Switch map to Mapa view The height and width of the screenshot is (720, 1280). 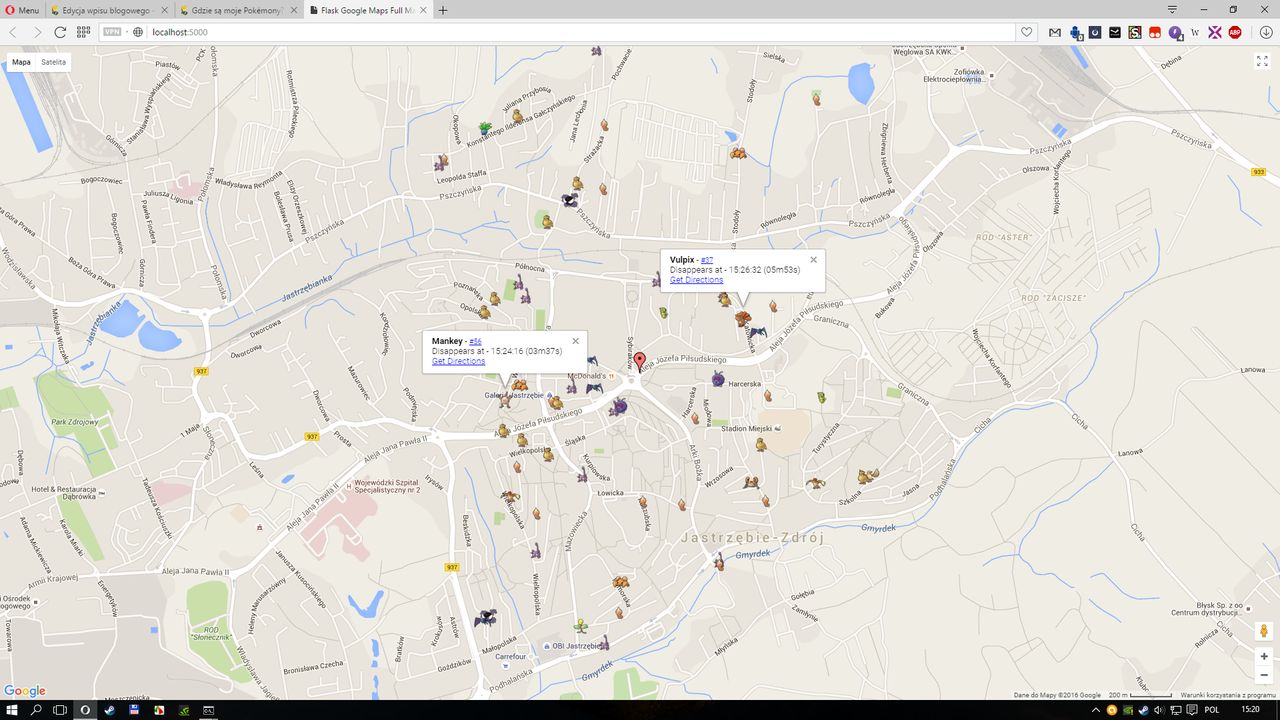21,62
